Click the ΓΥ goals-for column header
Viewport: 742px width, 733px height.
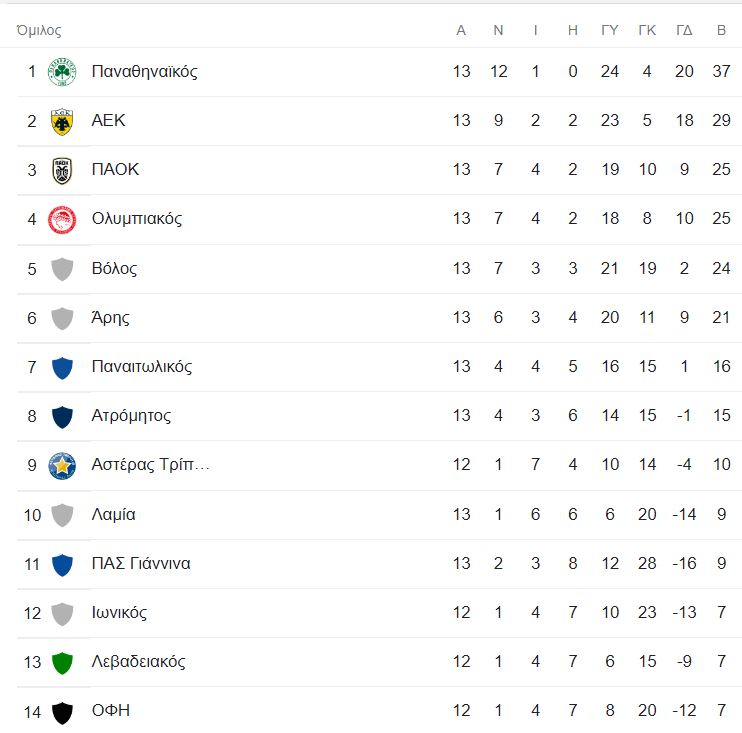[x=609, y=30]
